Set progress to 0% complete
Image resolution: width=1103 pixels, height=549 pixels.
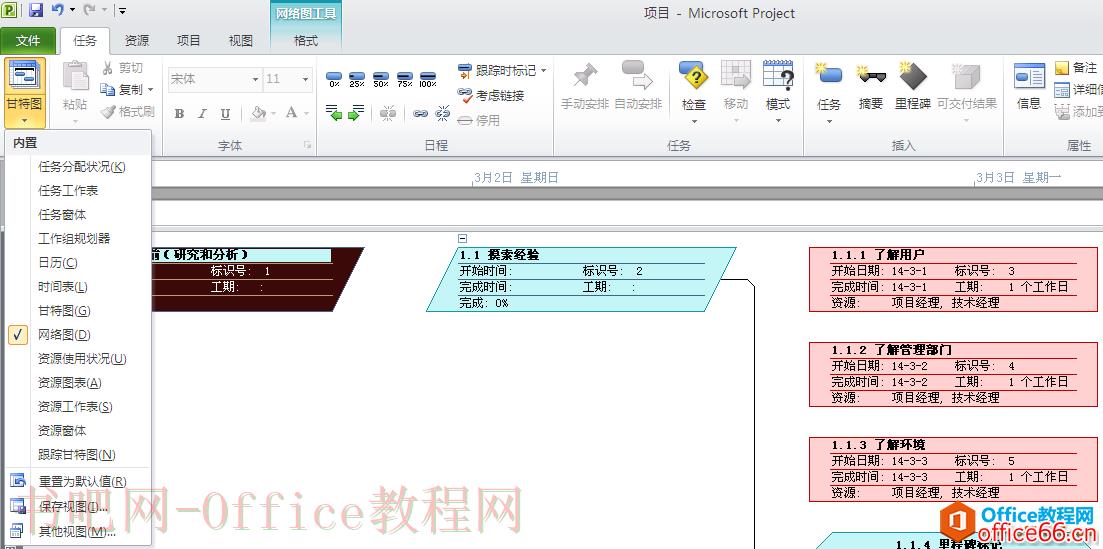(334, 79)
